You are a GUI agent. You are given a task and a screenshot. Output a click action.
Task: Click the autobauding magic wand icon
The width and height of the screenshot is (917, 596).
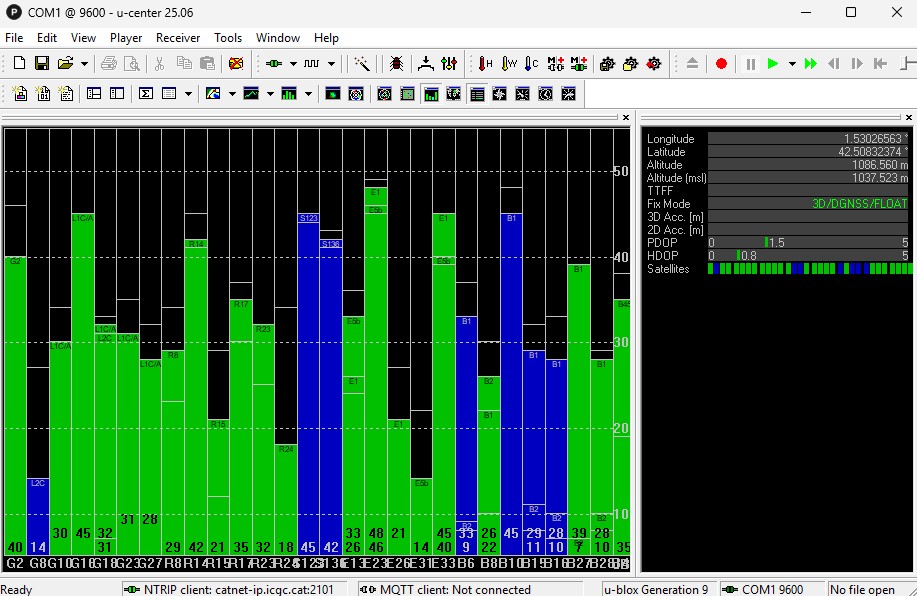click(x=362, y=63)
